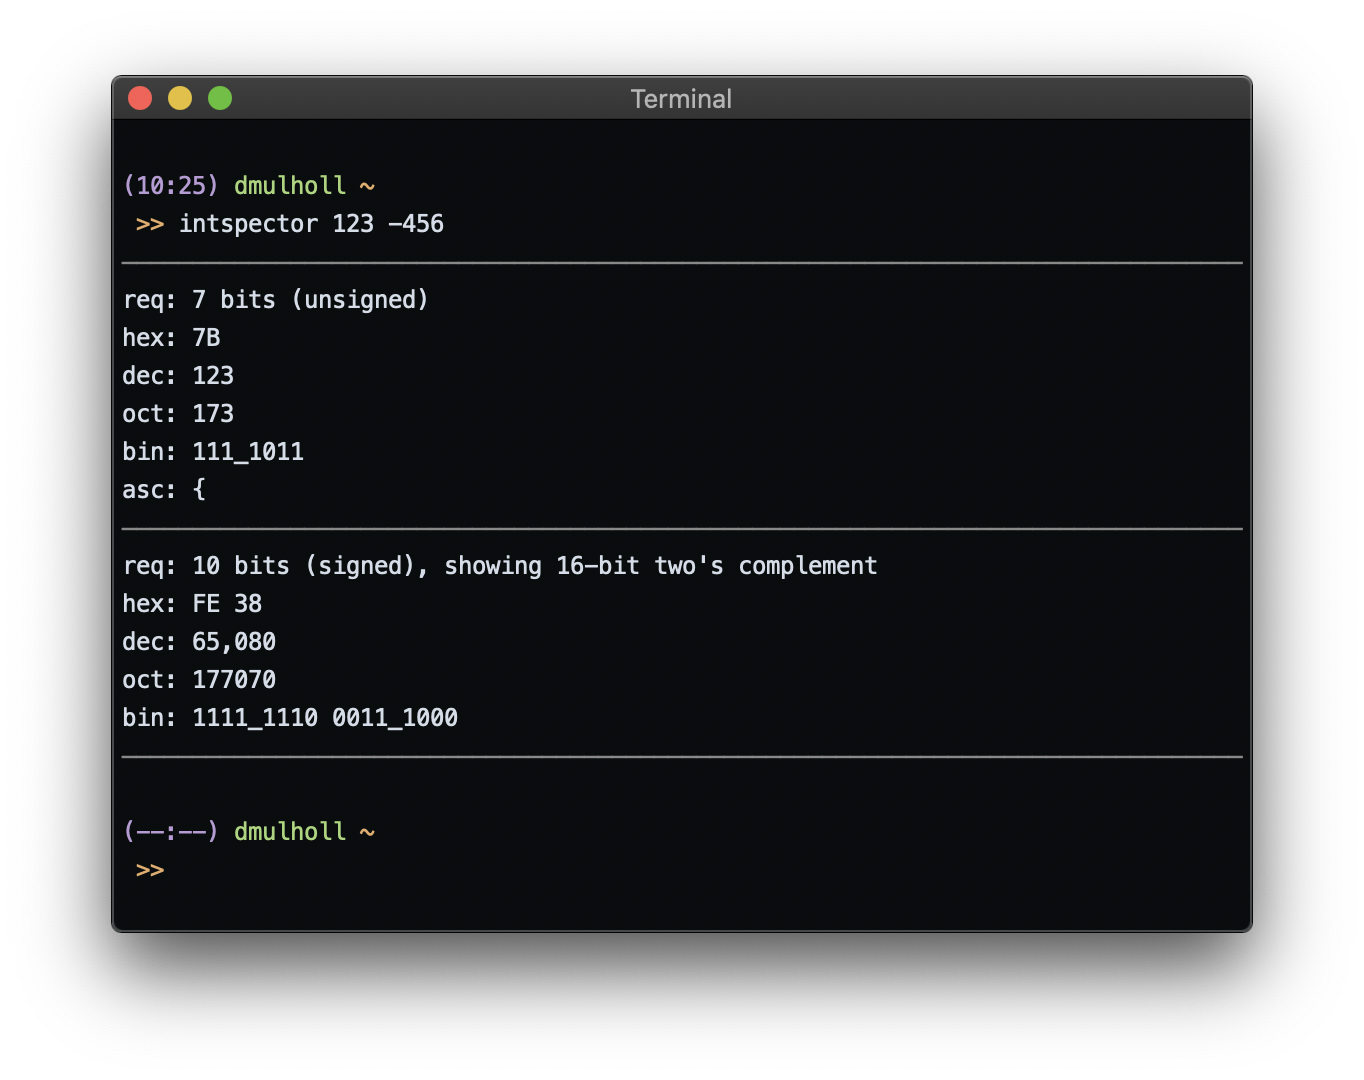This screenshot has height=1080, width=1364.
Task: Select the 'req: 10 bits (signed)' line
Action: (x=500, y=566)
